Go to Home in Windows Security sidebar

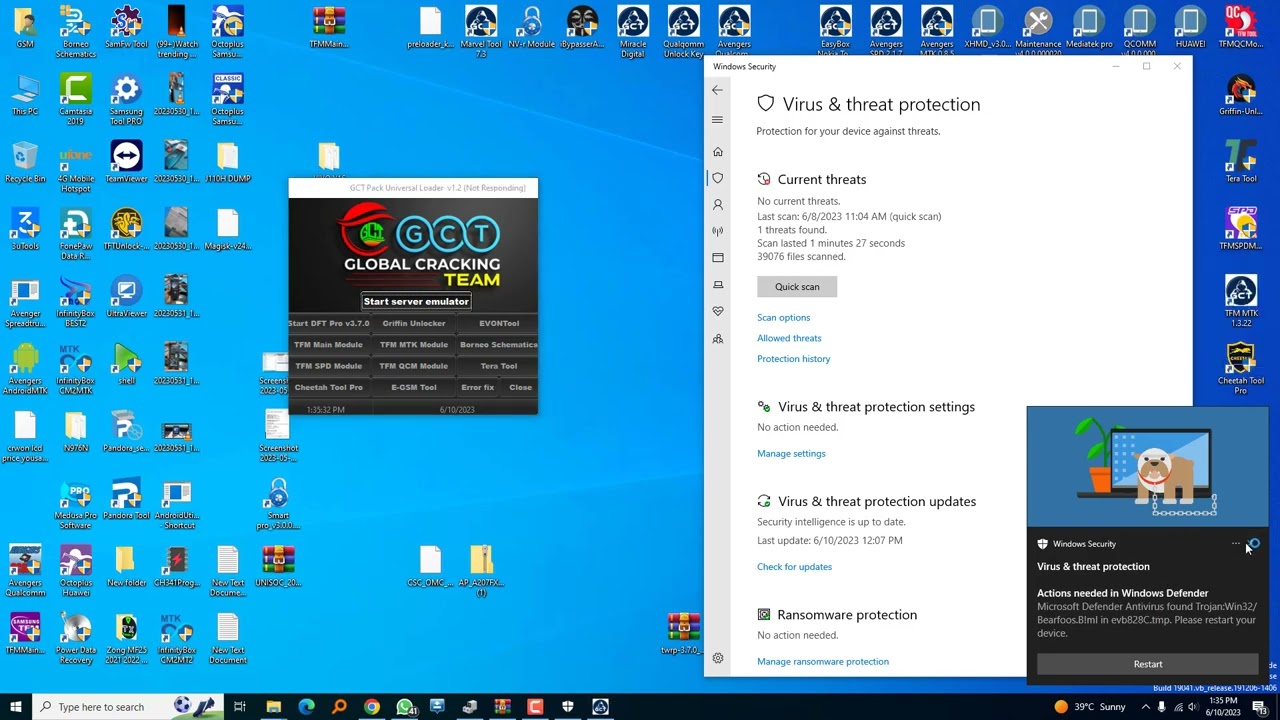click(x=717, y=152)
